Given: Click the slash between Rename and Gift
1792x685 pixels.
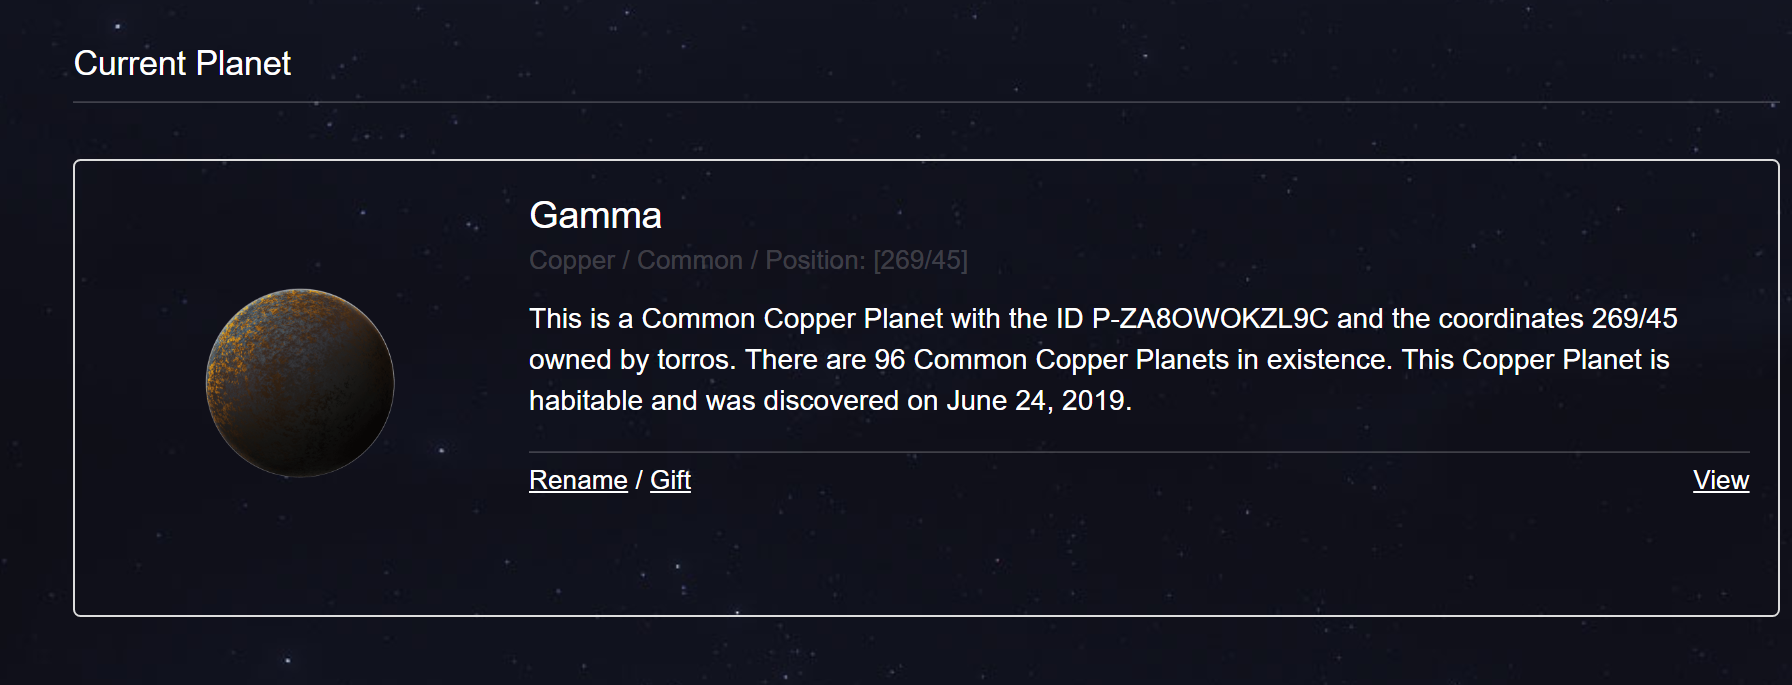Looking at the screenshot, I should [x=639, y=481].
